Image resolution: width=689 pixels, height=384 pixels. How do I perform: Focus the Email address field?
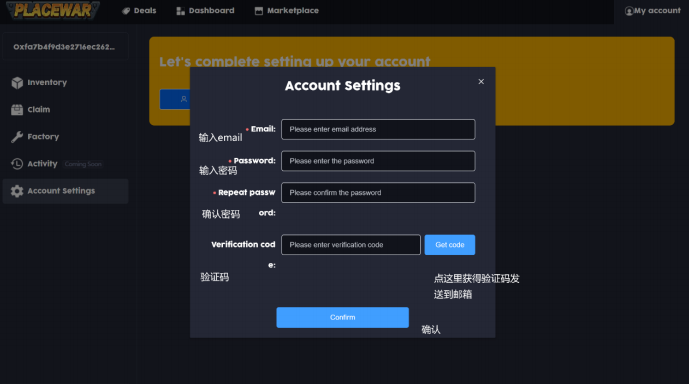pyautogui.click(x=378, y=130)
